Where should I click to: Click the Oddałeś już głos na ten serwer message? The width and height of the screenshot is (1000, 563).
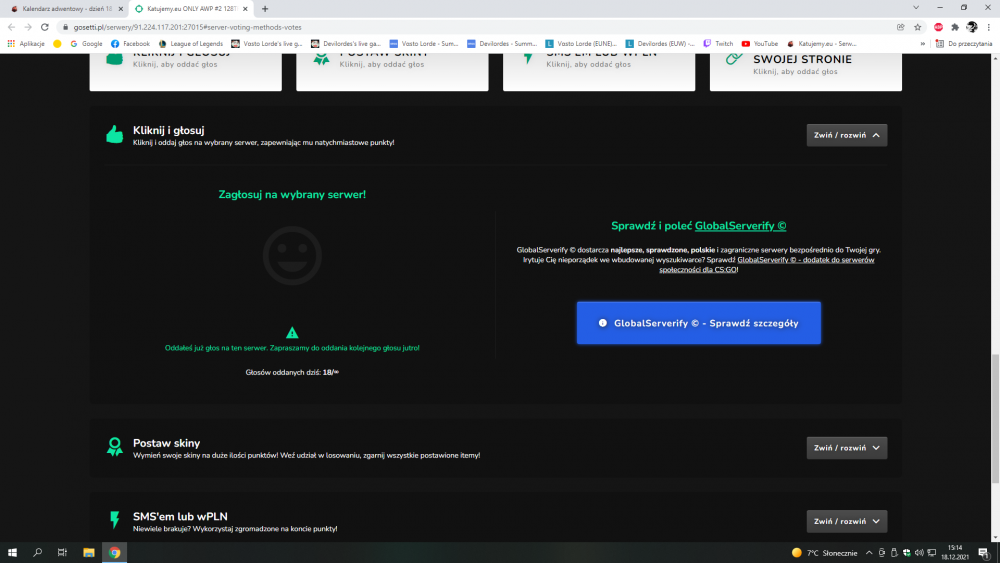point(292,348)
